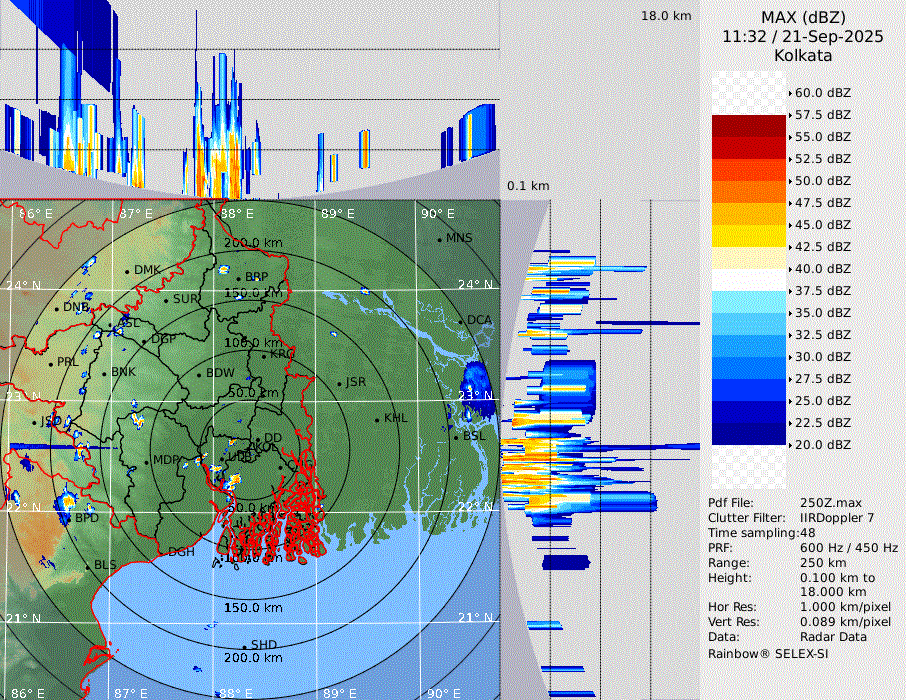
Task: Click the BRP station marker
Action: click(238, 278)
